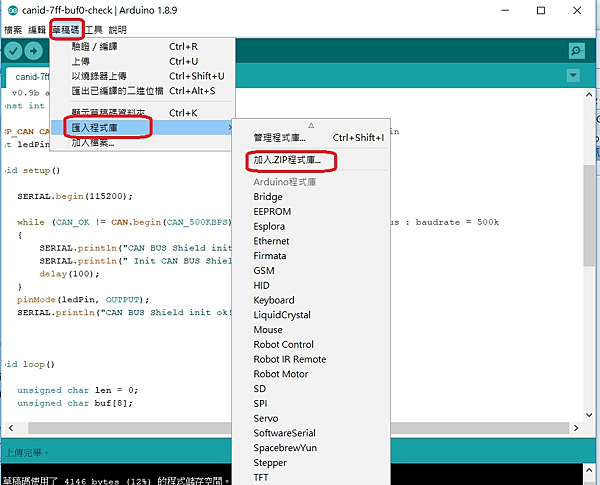Viewport: 600px width, 485px height.
Task: Click the baudrate = 500k comment text
Action: [x=457, y=222]
